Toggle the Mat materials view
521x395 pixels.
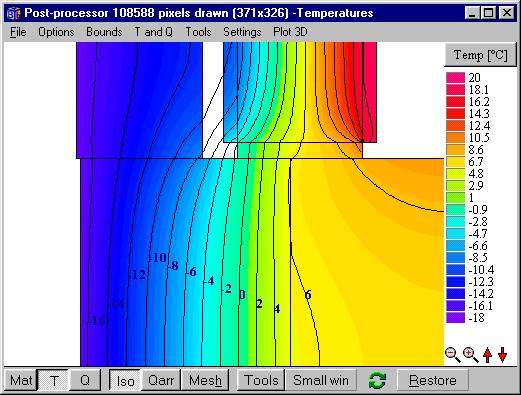click(20, 380)
